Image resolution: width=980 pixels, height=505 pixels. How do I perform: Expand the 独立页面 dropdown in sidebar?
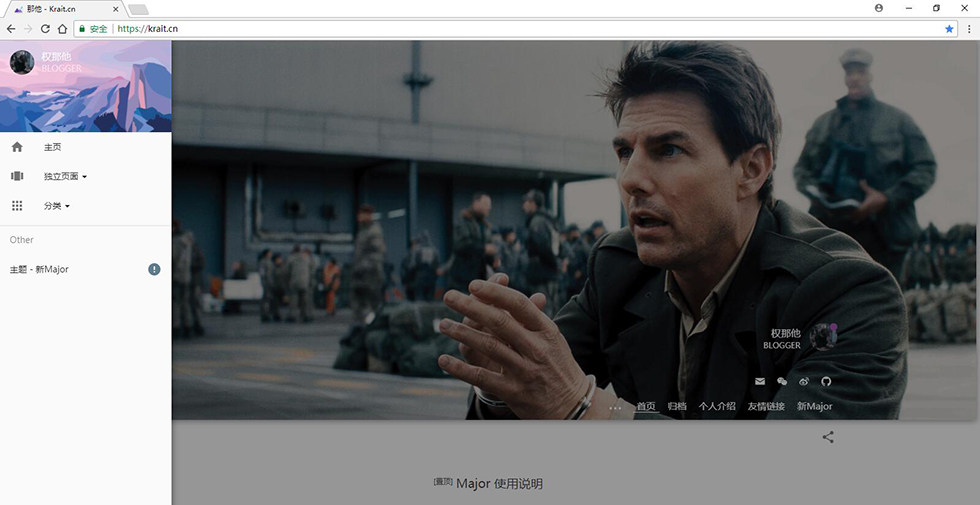pyautogui.click(x=65, y=177)
